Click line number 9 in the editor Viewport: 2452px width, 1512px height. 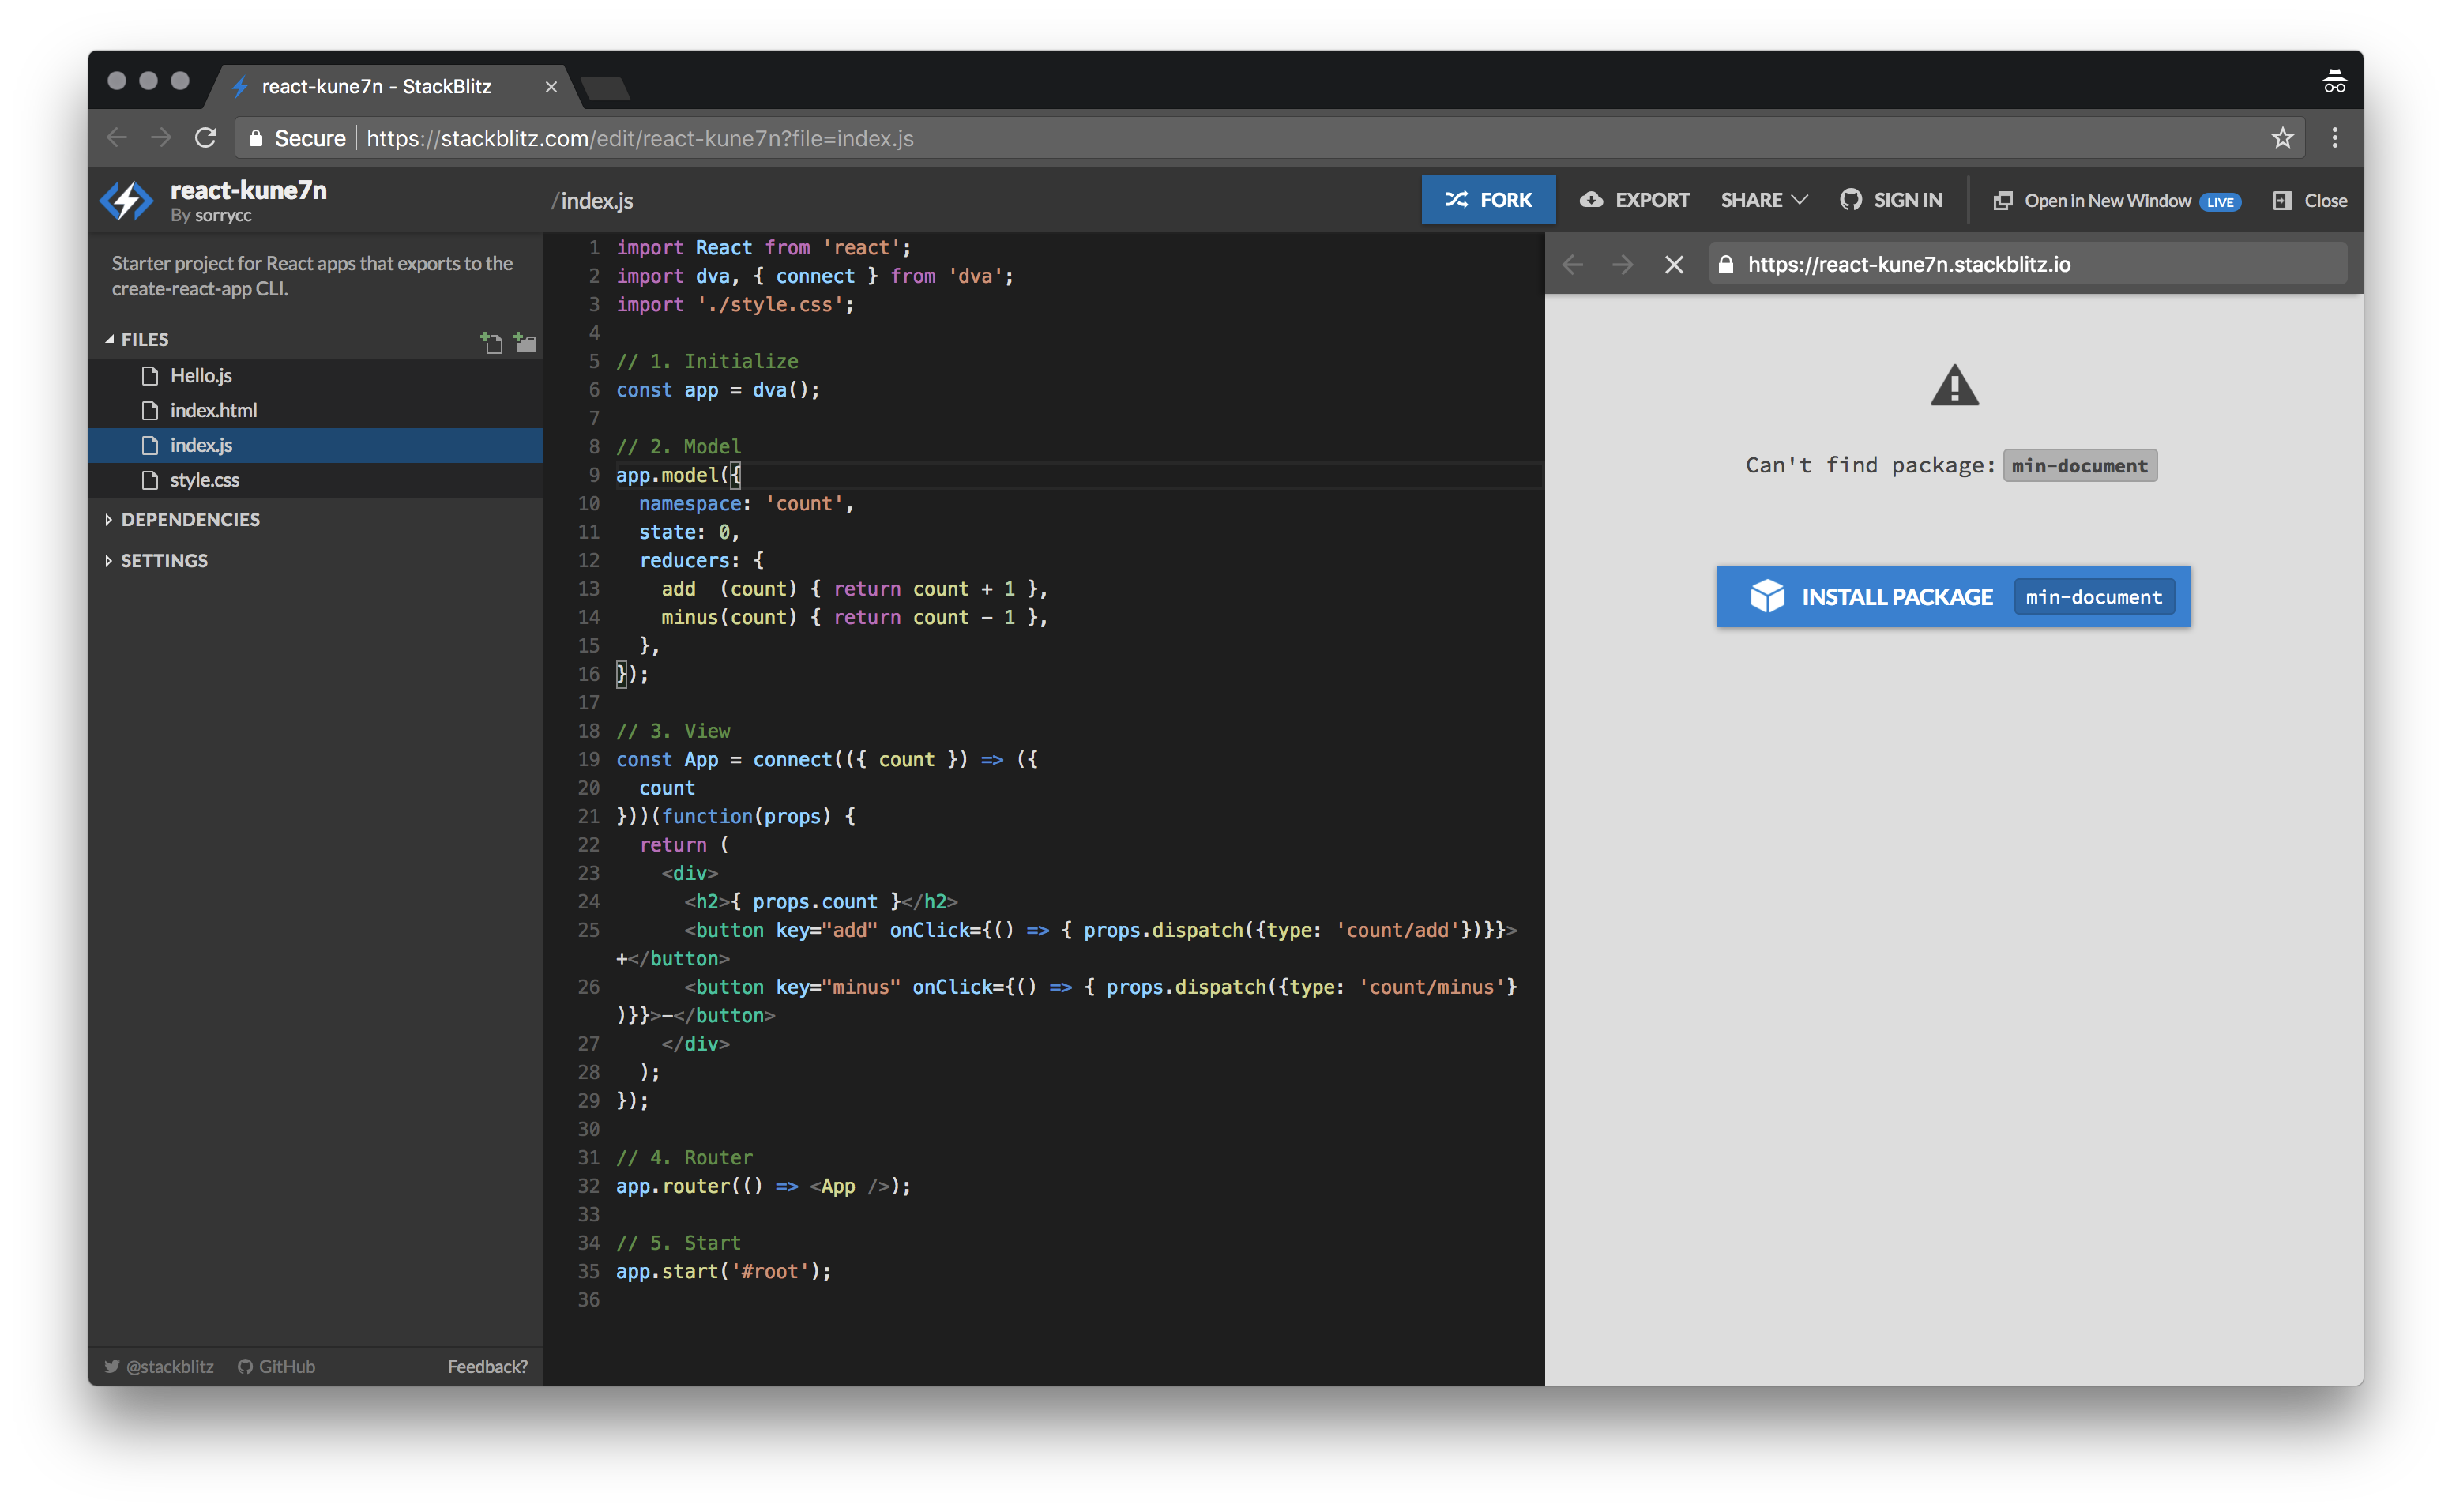coord(594,475)
